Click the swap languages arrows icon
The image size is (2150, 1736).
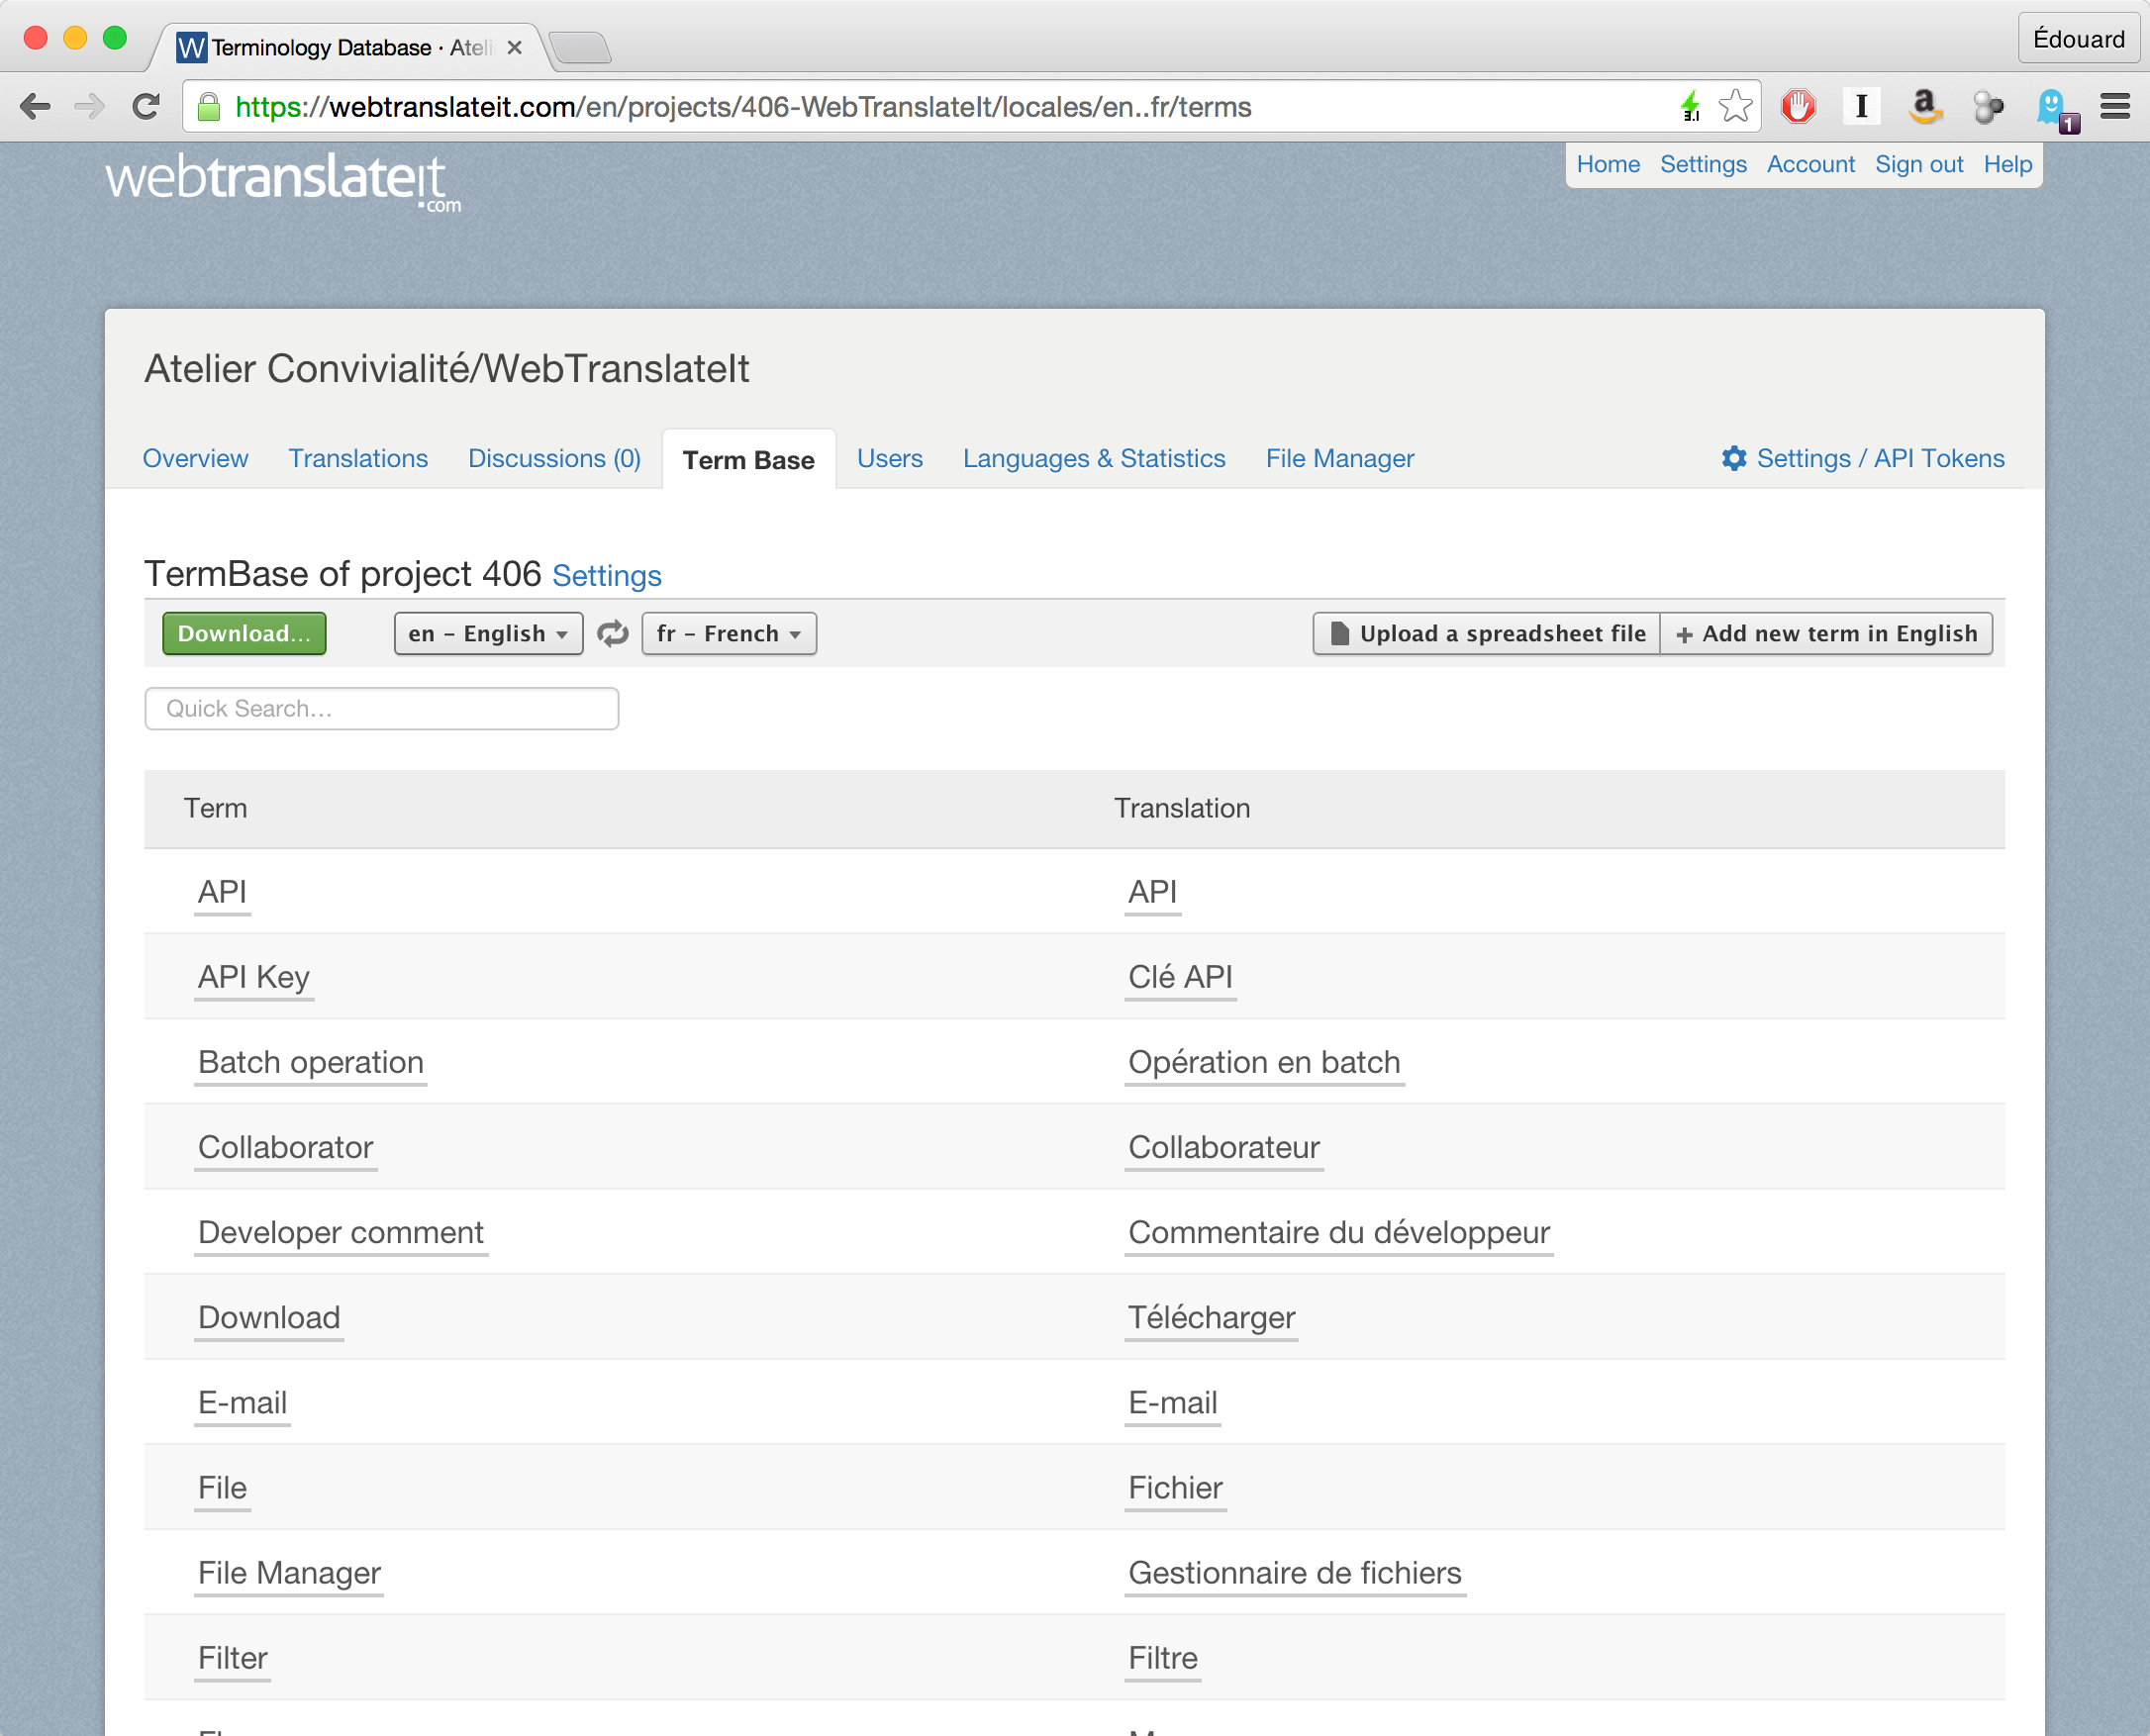[612, 633]
